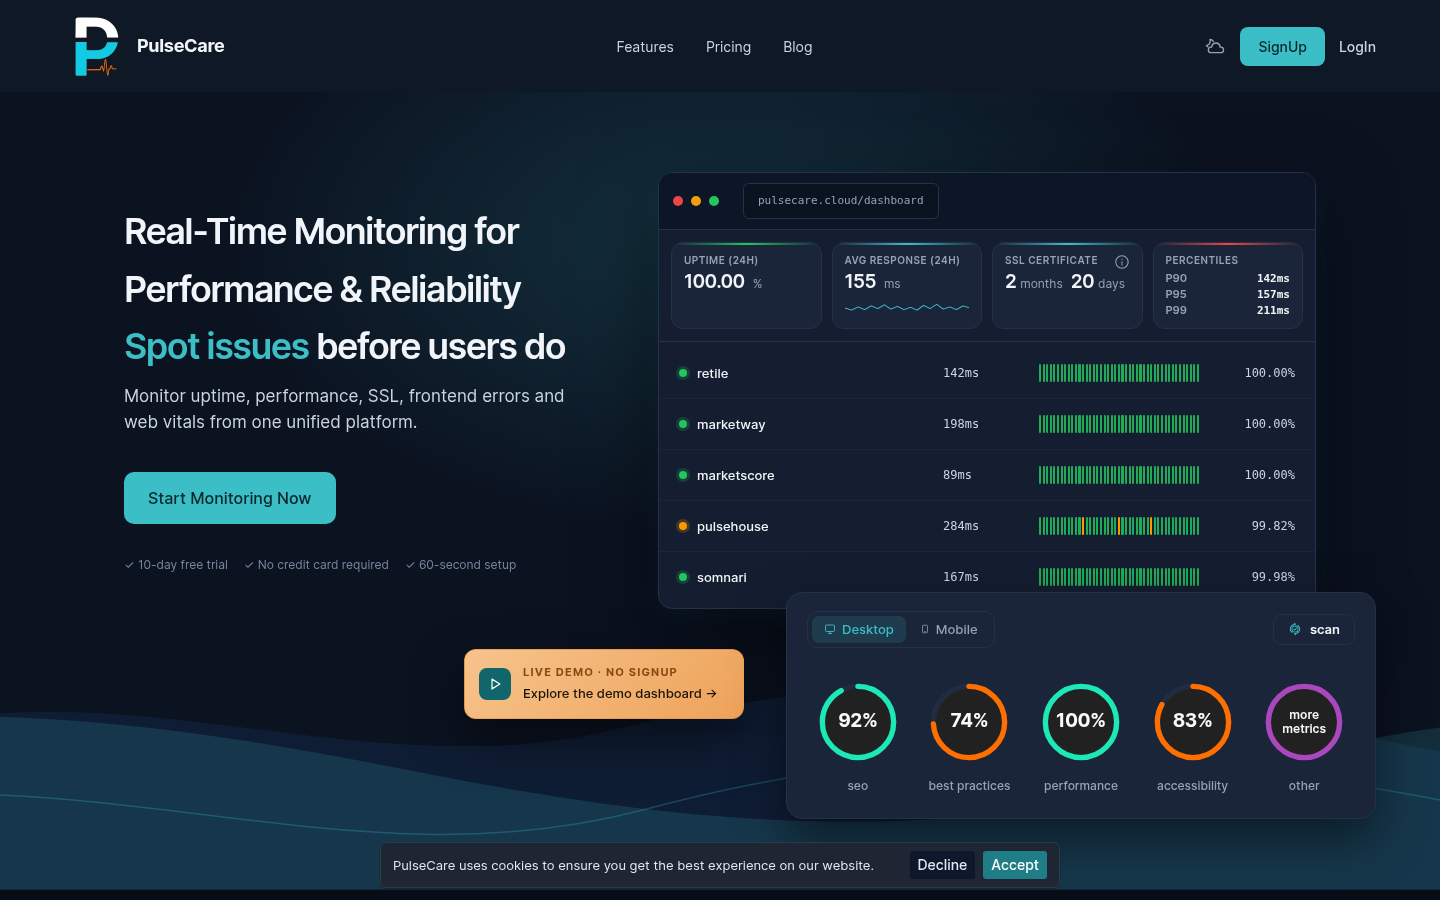Accept cookies in the banner
Viewport: 1440px width, 900px height.
(1015, 865)
